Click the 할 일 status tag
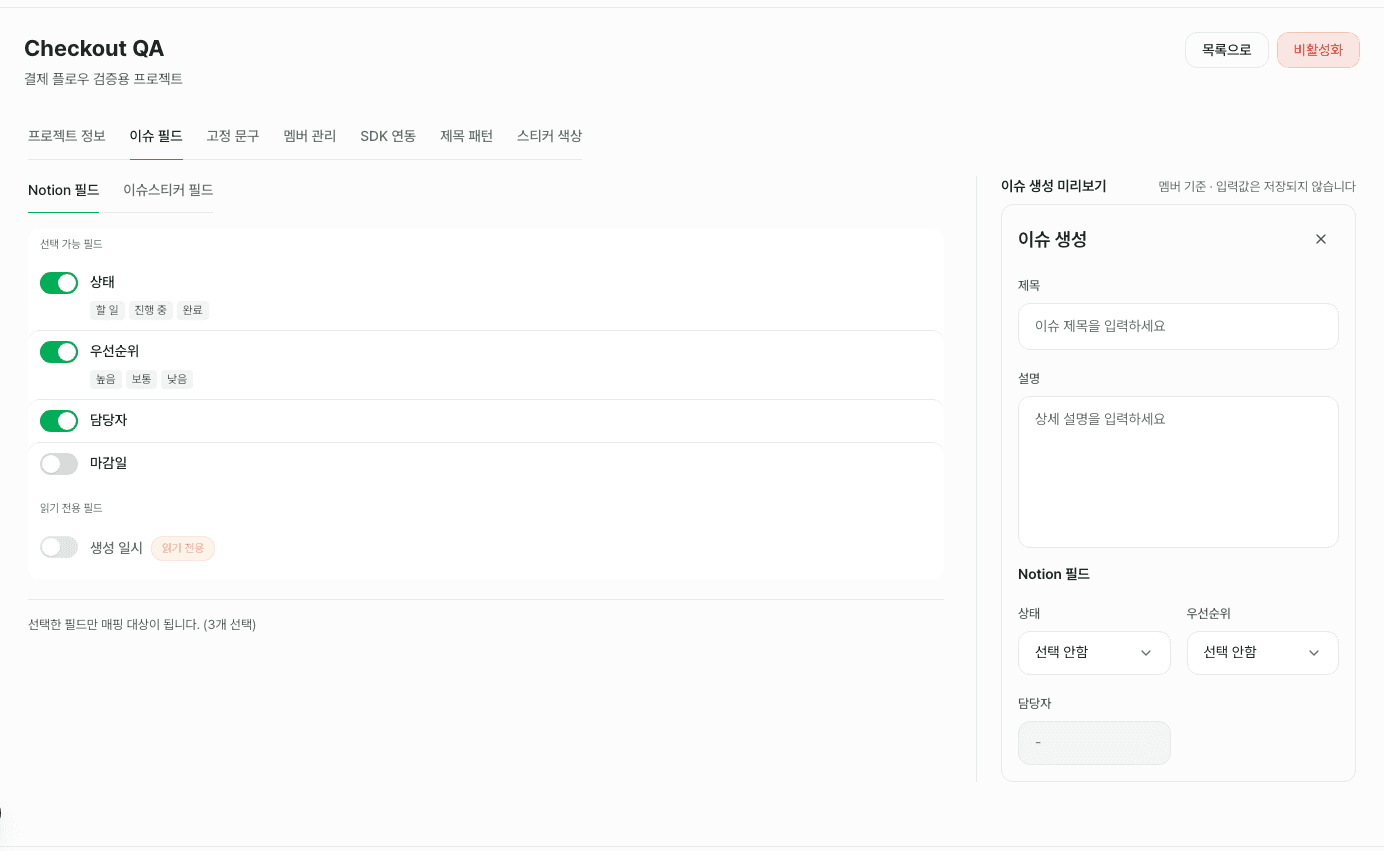The image size is (1384, 851). (107, 310)
